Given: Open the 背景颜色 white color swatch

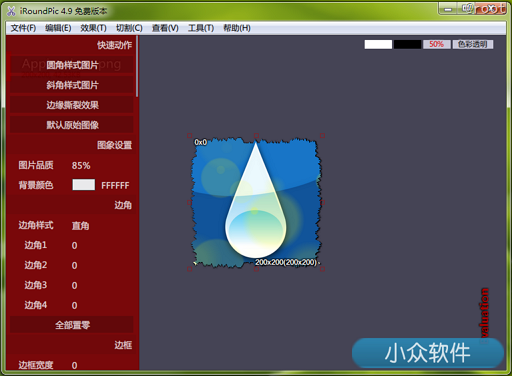Looking at the screenshot, I should (84, 185).
